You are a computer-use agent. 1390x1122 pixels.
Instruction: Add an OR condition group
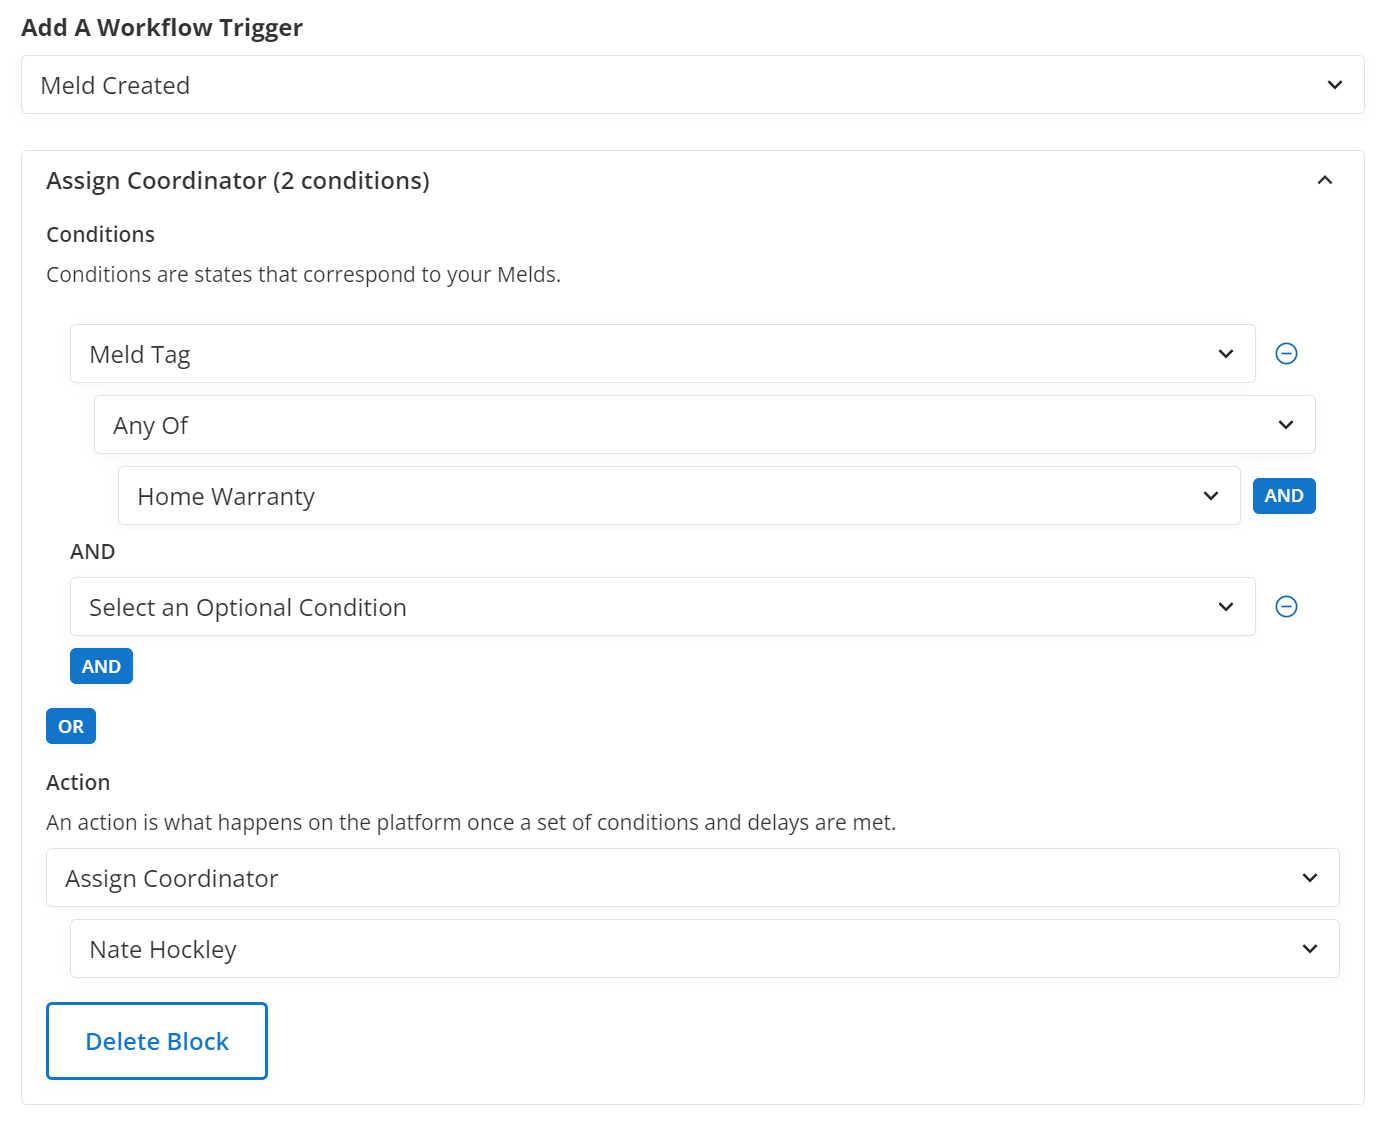pos(71,727)
